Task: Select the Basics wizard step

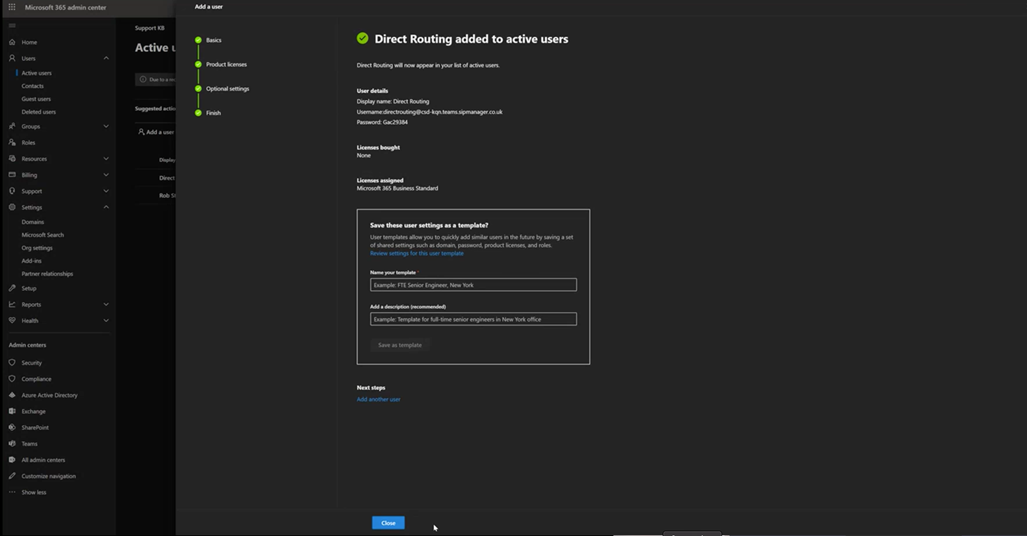Action: pos(214,40)
